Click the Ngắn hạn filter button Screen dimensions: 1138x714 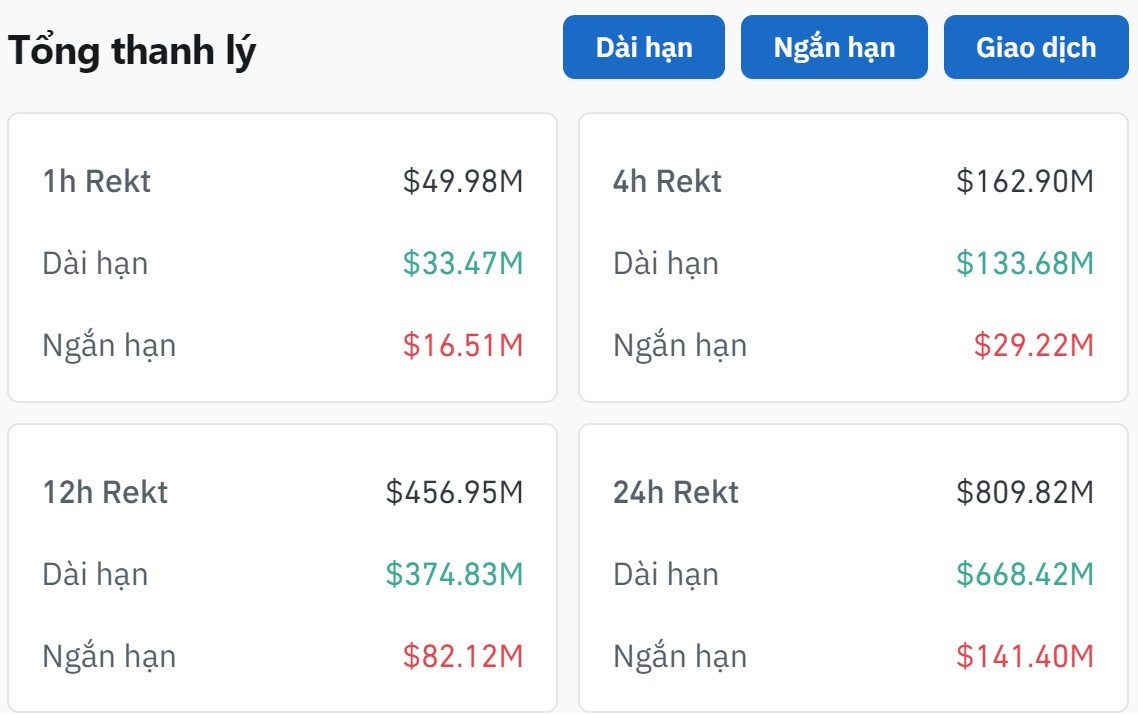click(834, 46)
